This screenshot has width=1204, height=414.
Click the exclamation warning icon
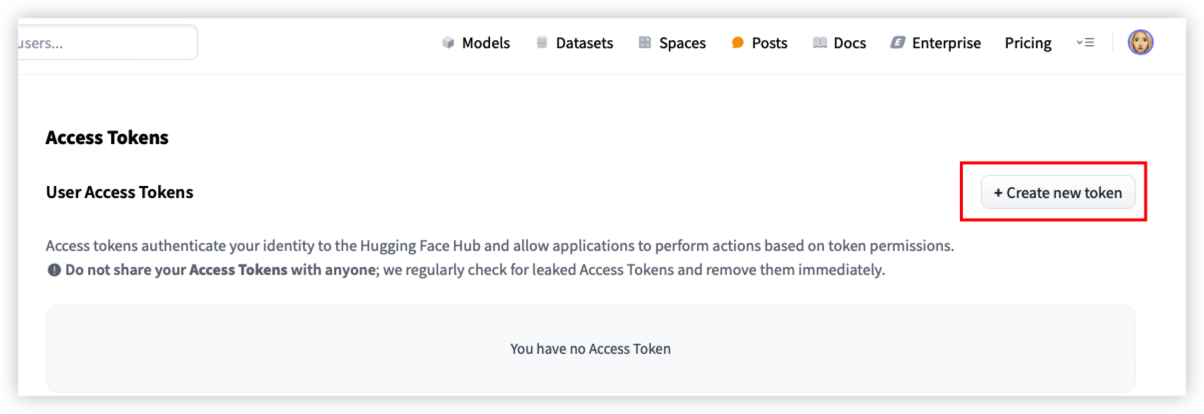(54, 270)
